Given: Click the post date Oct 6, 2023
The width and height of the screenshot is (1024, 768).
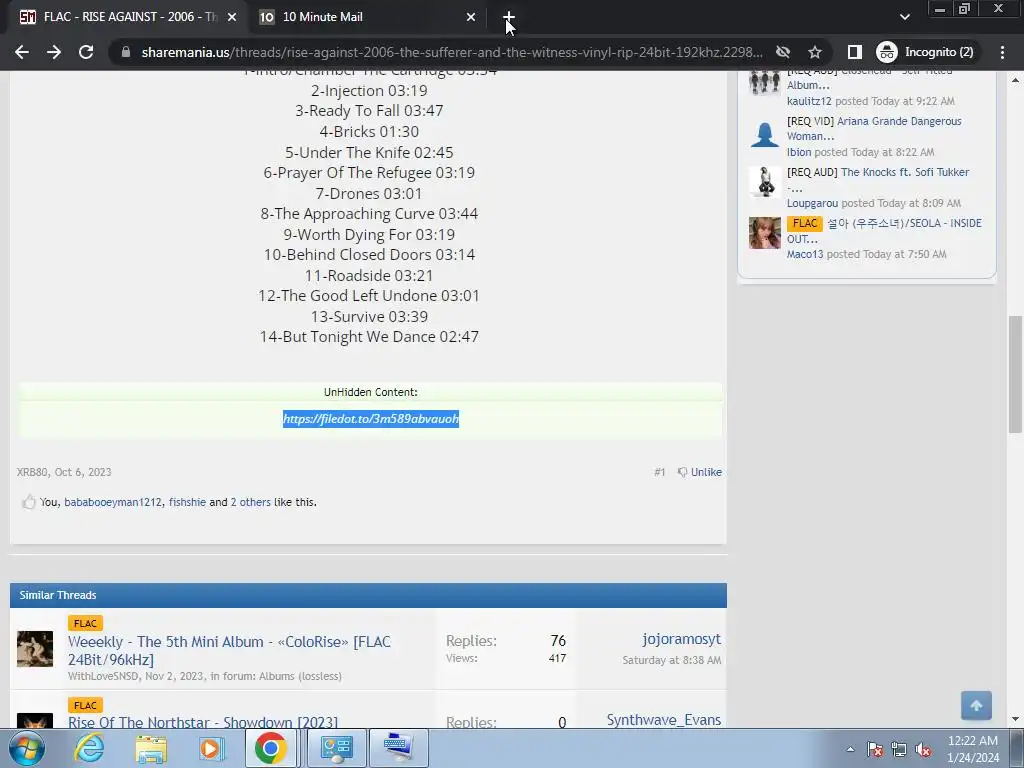Looking at the screenshot, I should (83, 472).
